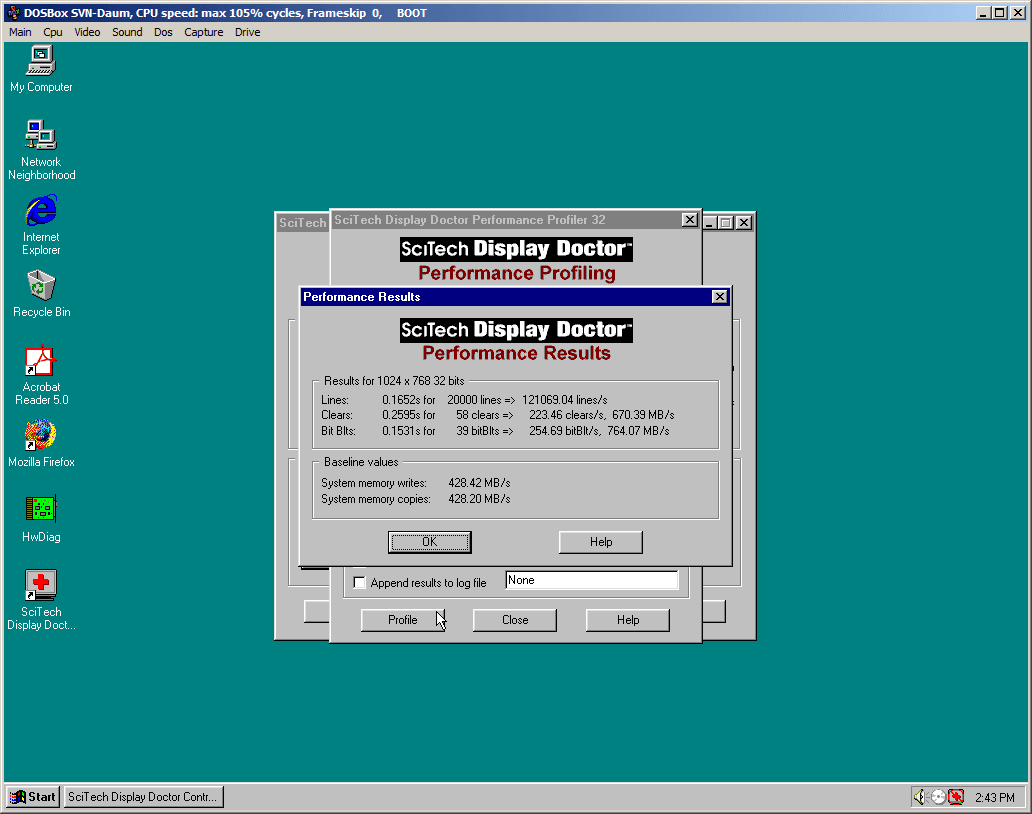This screenshot has height=814, width=1032.
Task: Open the Capture menu
Action: 203,32
